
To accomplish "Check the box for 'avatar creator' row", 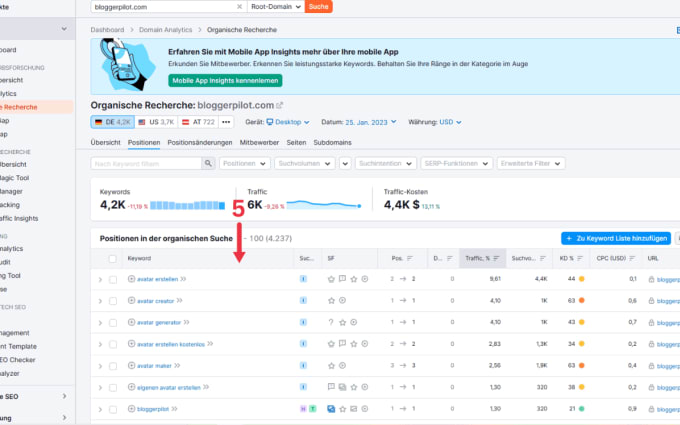I will (x=113, y=301).
